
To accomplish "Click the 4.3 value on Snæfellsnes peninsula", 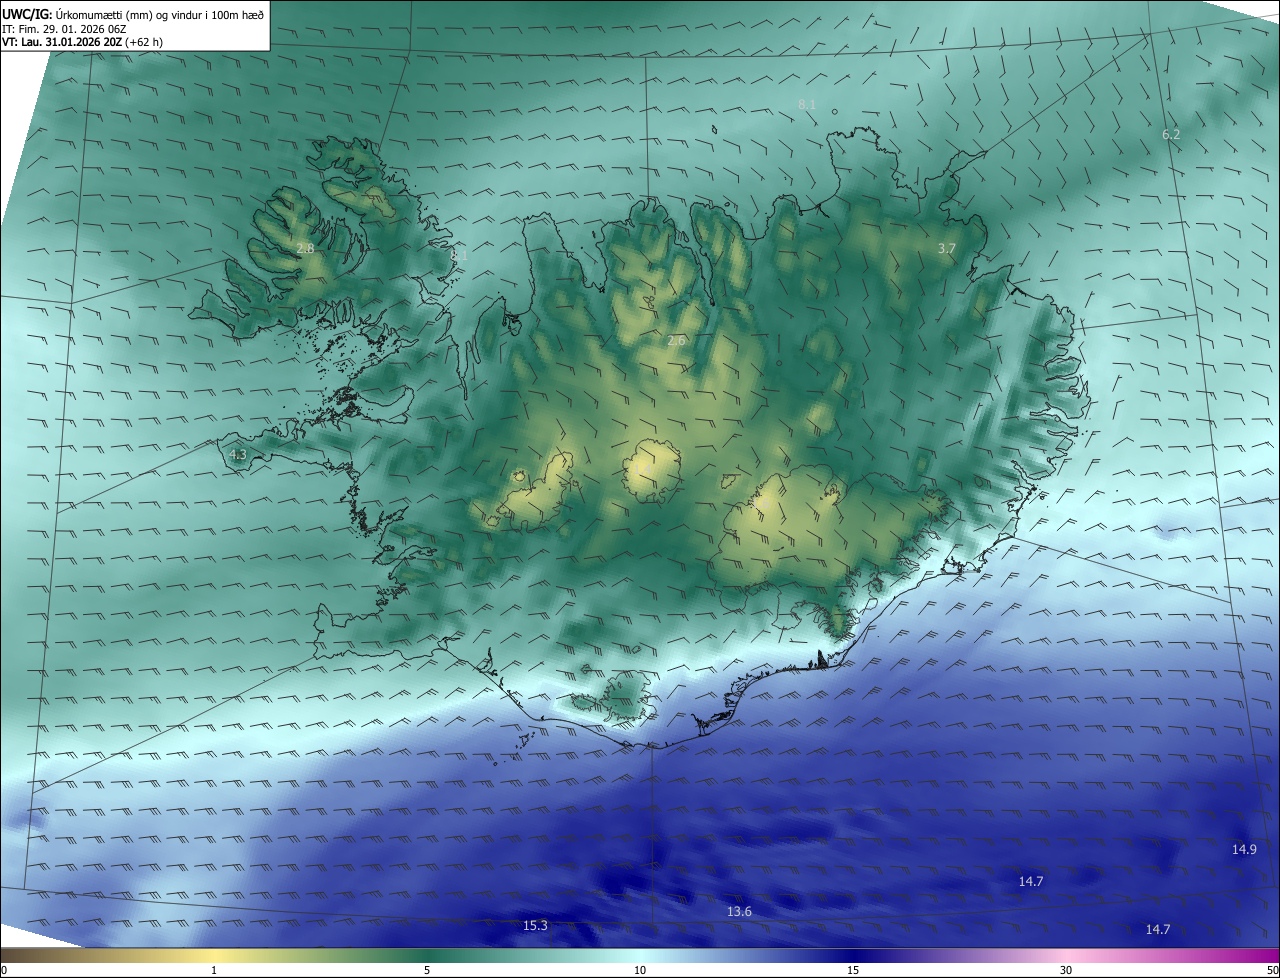I will (238, 455).
